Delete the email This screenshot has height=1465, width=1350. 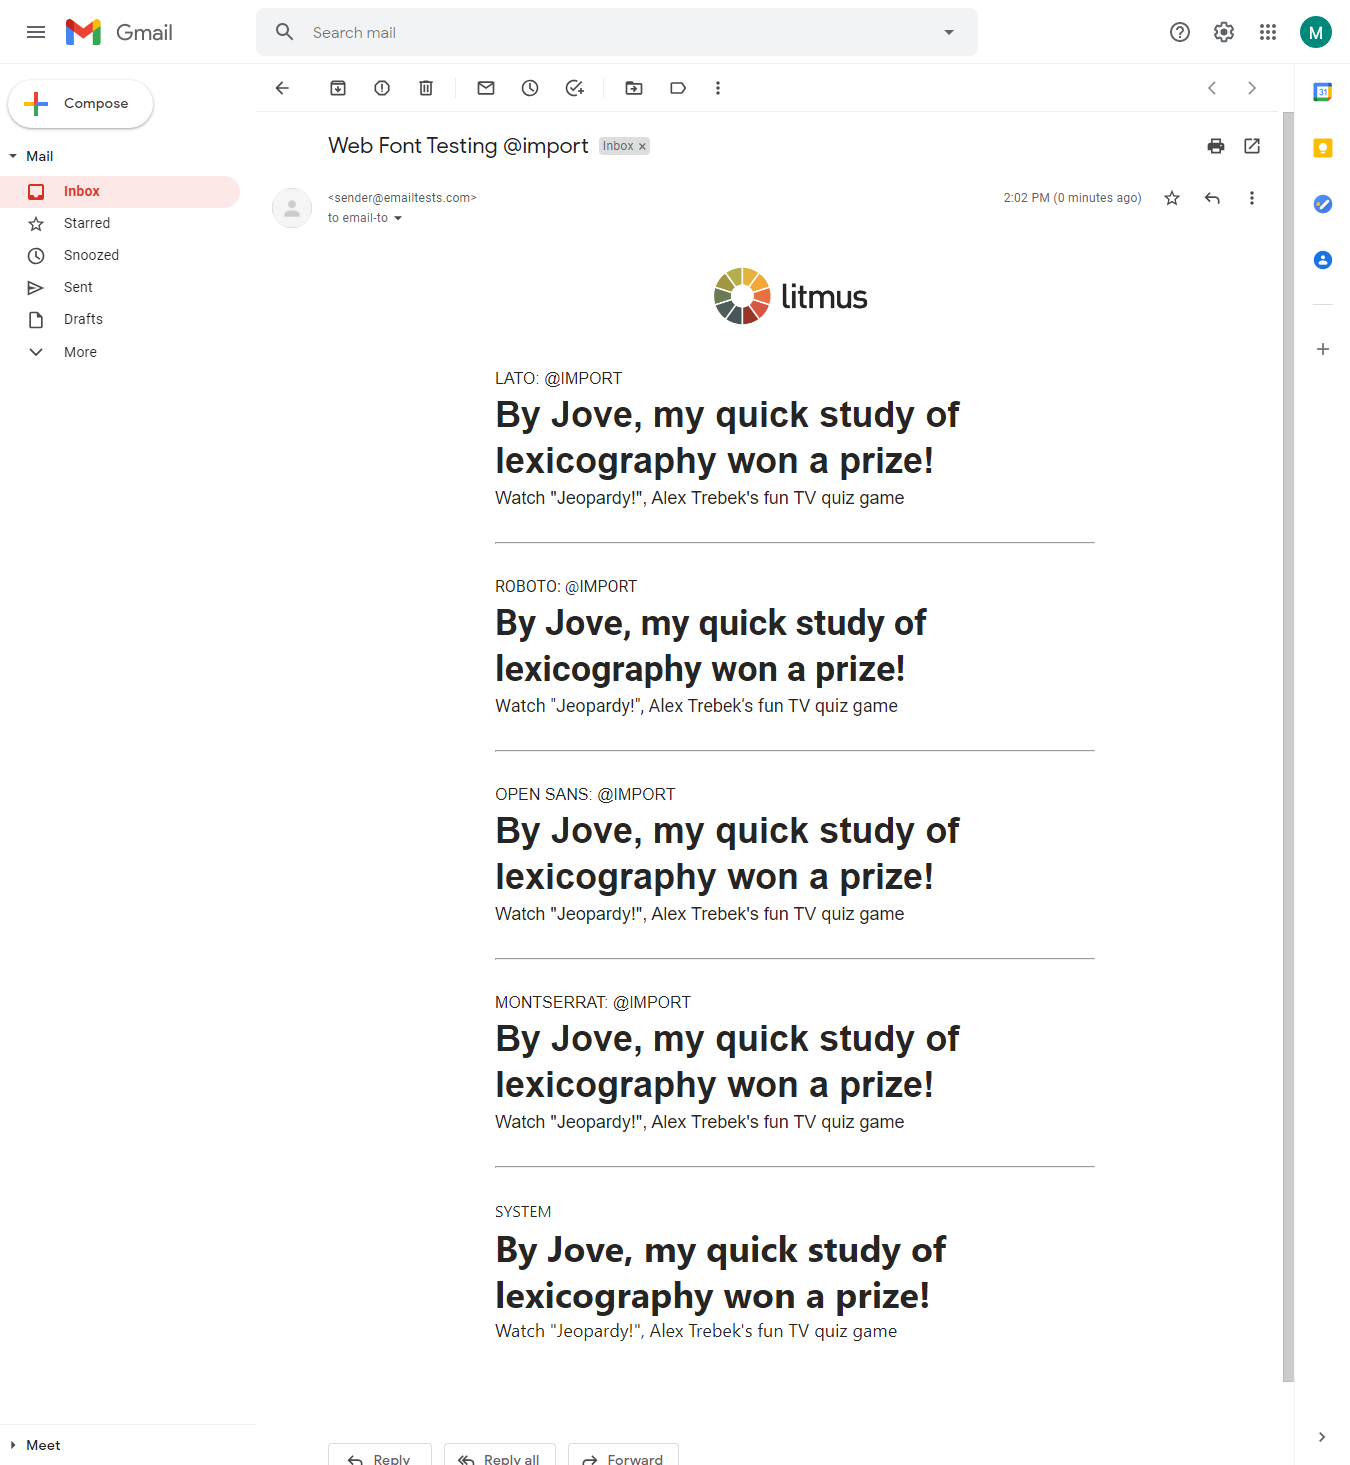[x=425, y=88]
